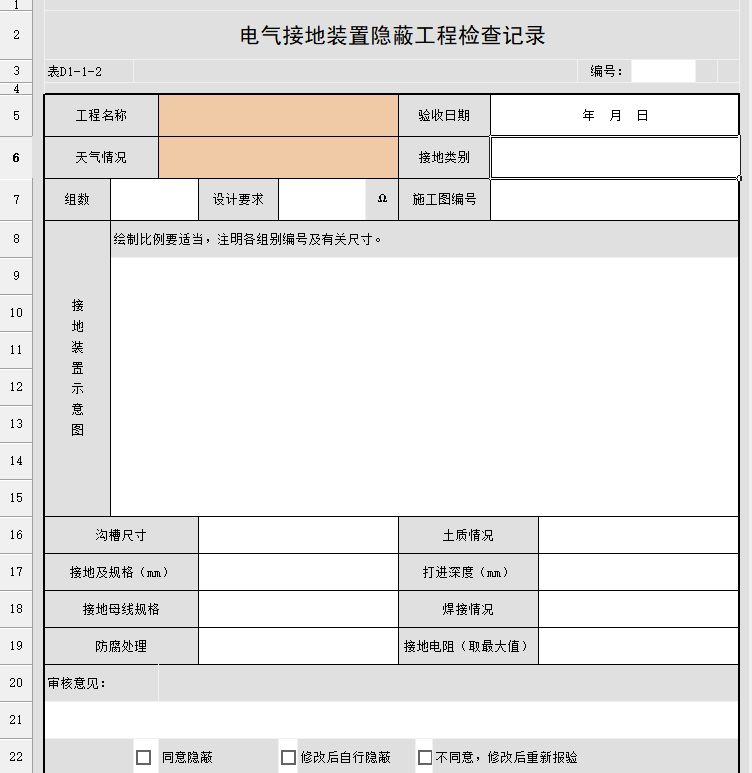752x773 pixels.
Task: Click the 打进深度（mm） value cell
Action: click(x=639, y=572)
